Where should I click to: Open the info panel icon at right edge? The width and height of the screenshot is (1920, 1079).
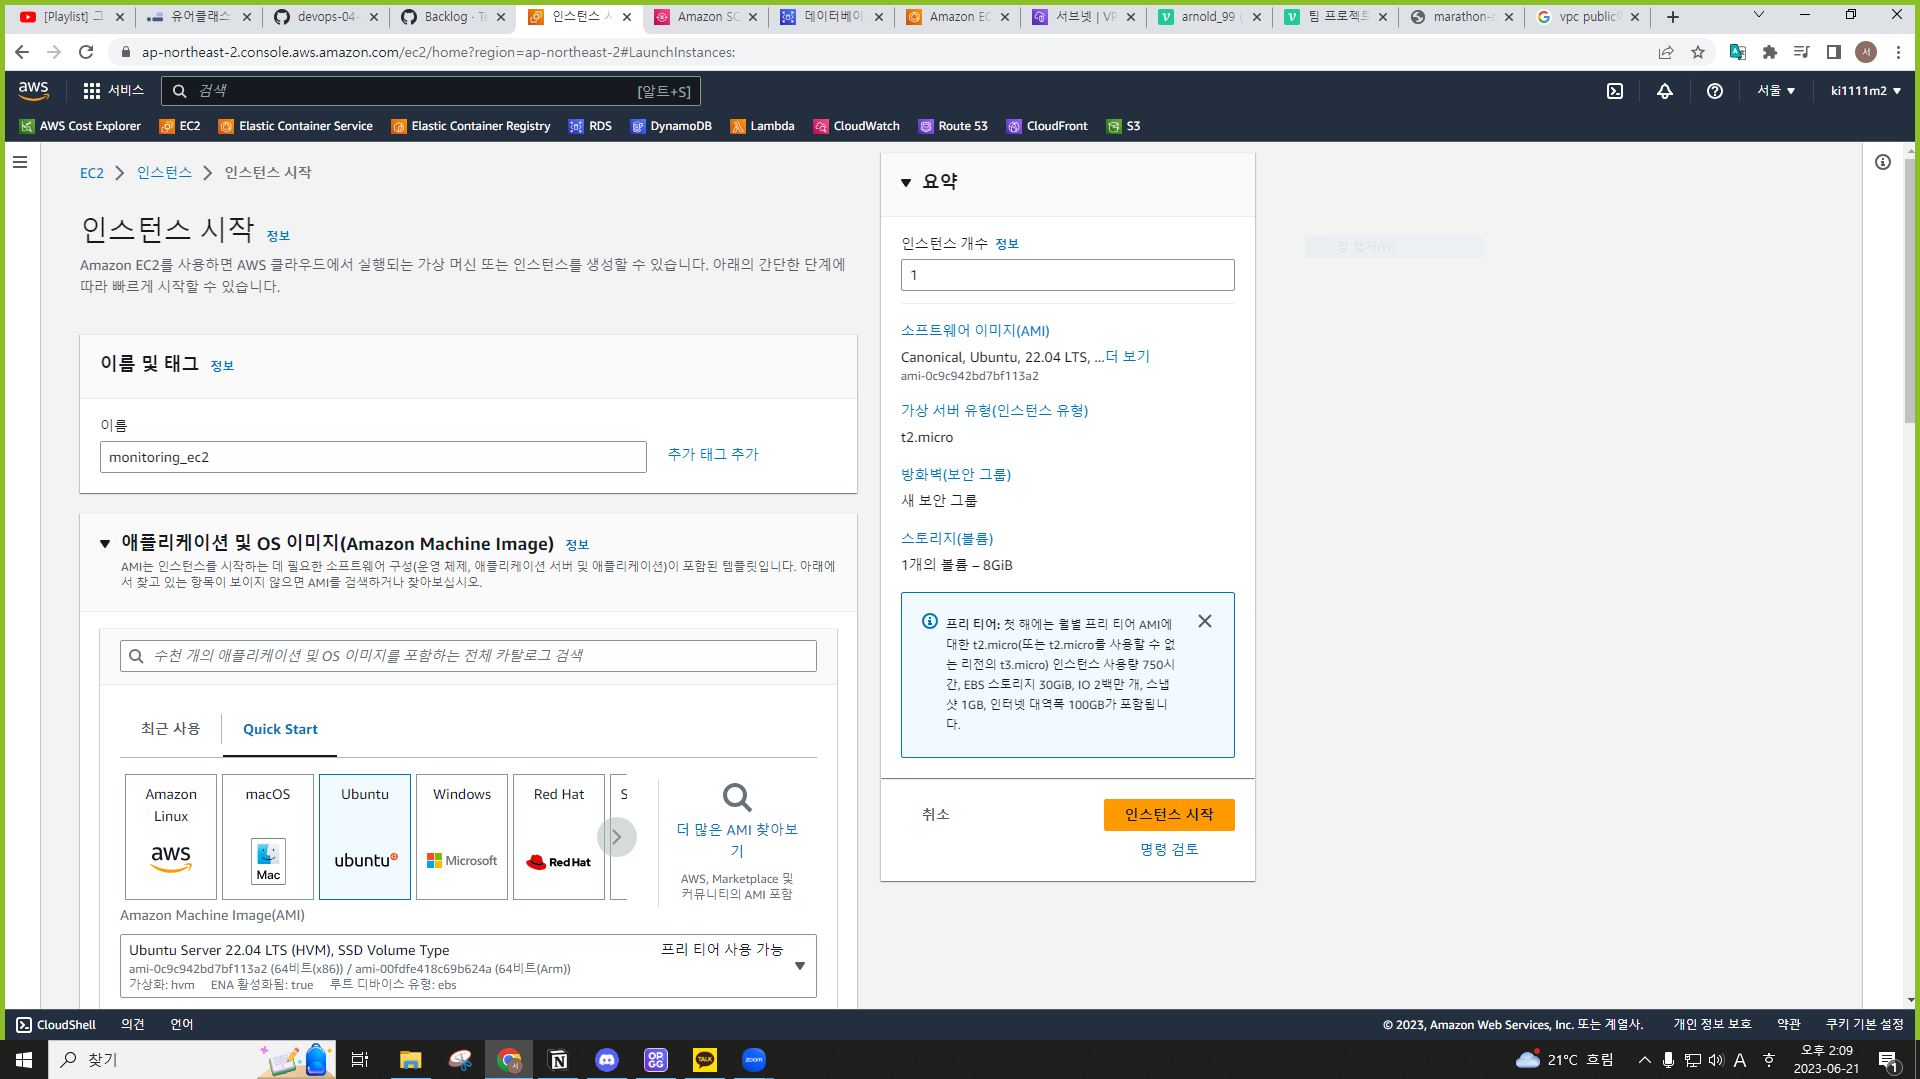[x=1883, y=162]
